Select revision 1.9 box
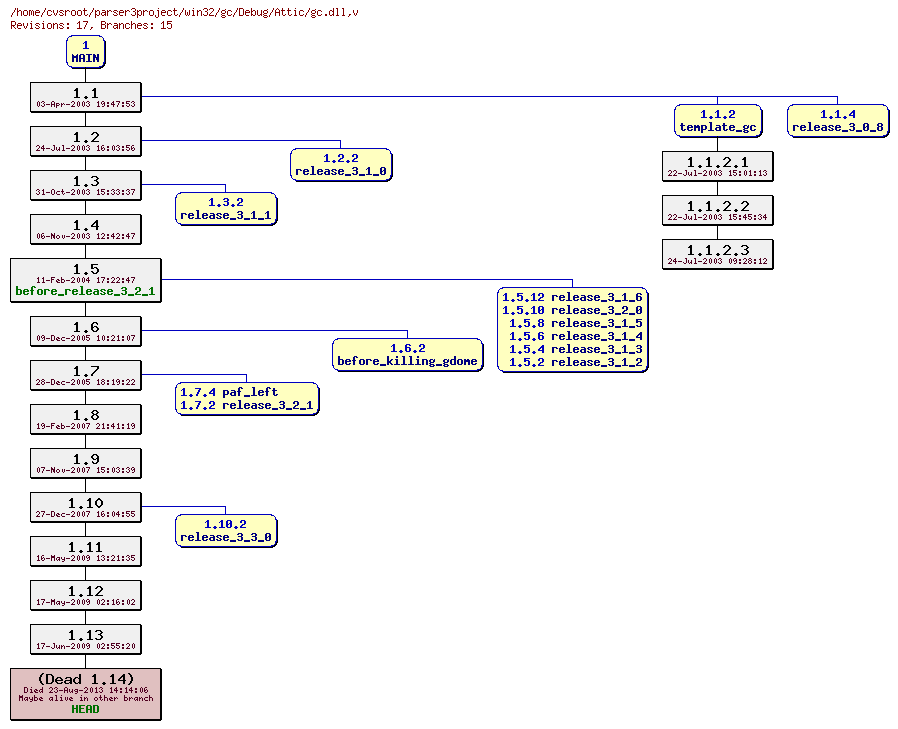898x729 pixels. pos(85,464)
